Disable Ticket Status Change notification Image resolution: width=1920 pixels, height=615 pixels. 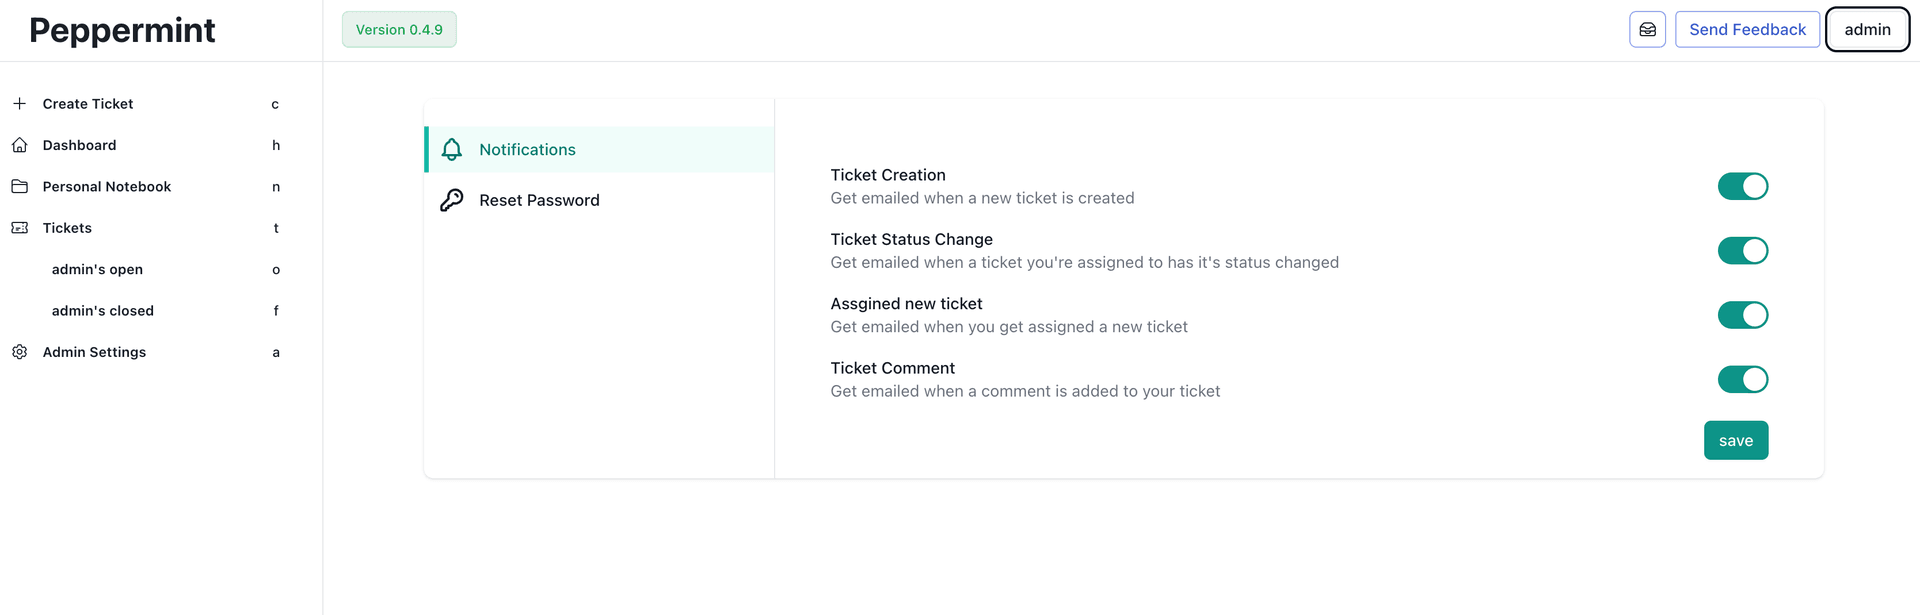1742,251
